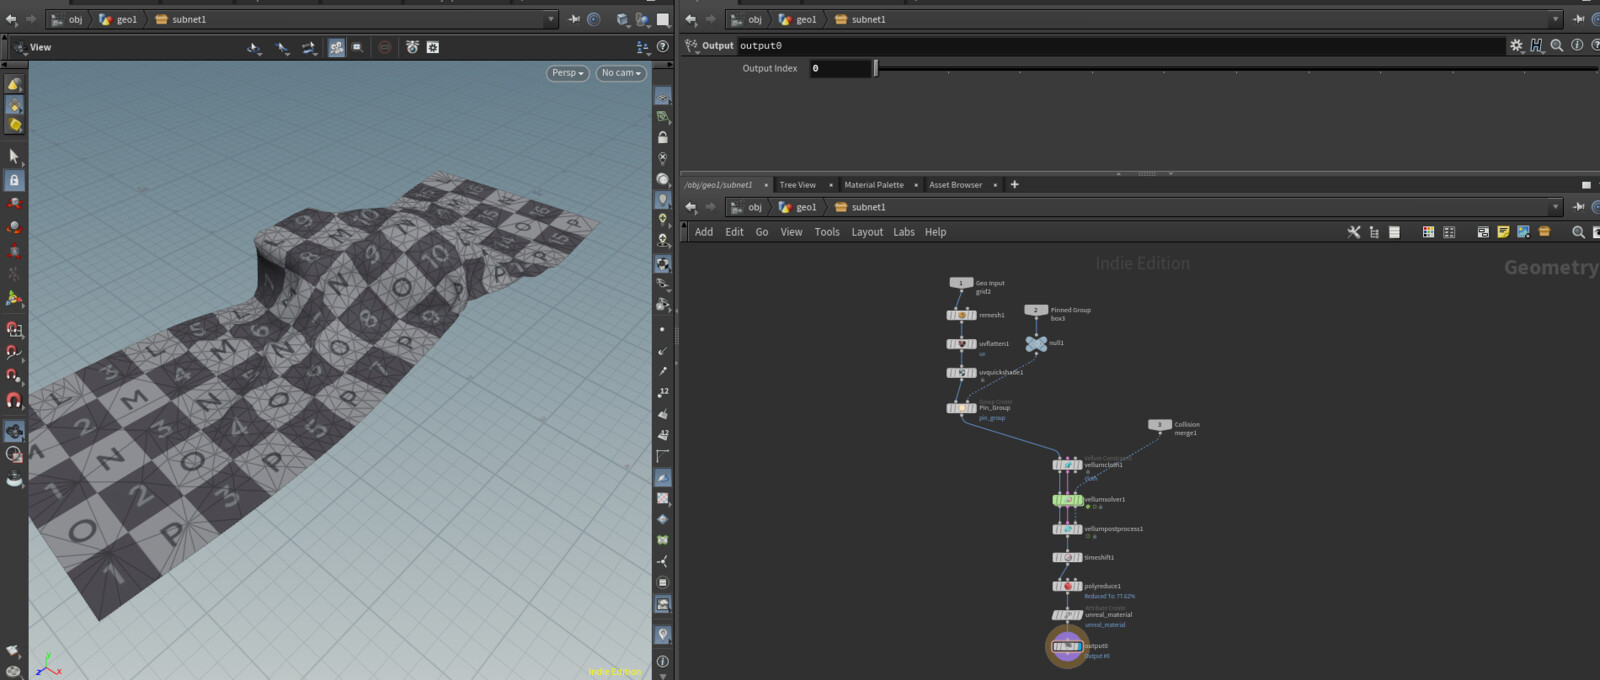
Task: Click the sticky note icon in the network toolbar
Action: 1503,232
